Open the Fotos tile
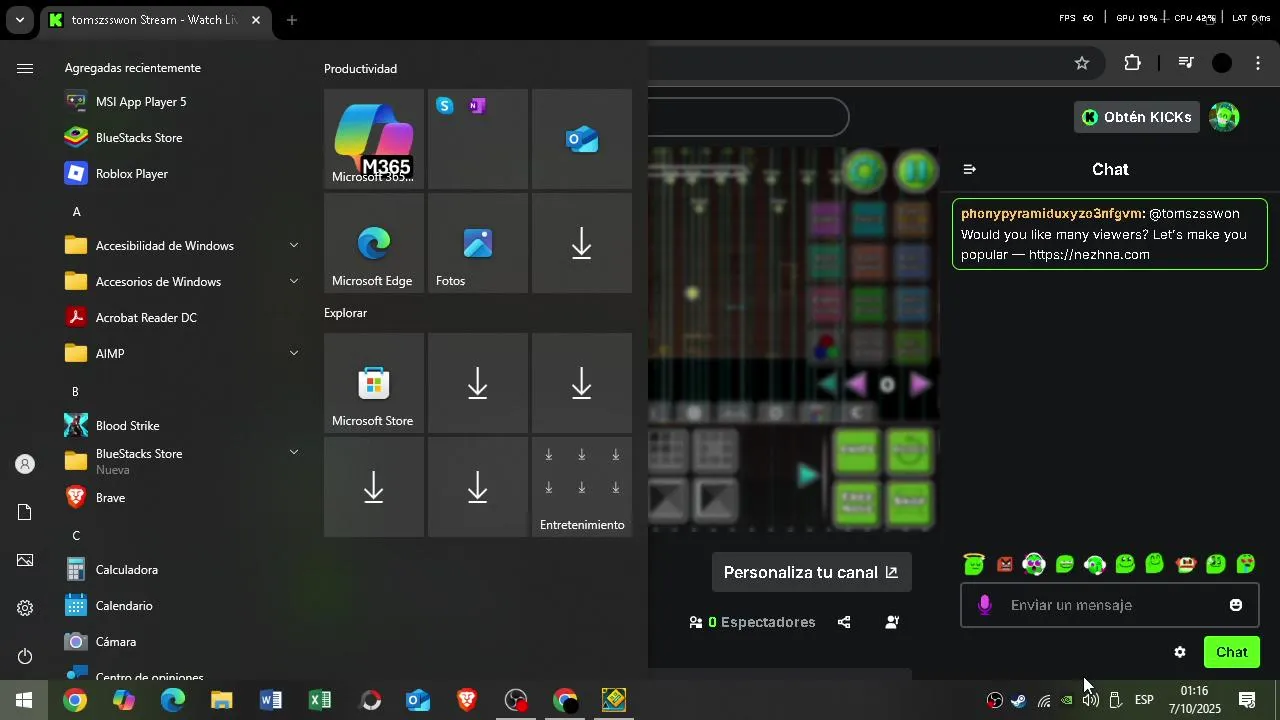The height and width of the screenshot is (720, 1280). click(x=478, y=243)
